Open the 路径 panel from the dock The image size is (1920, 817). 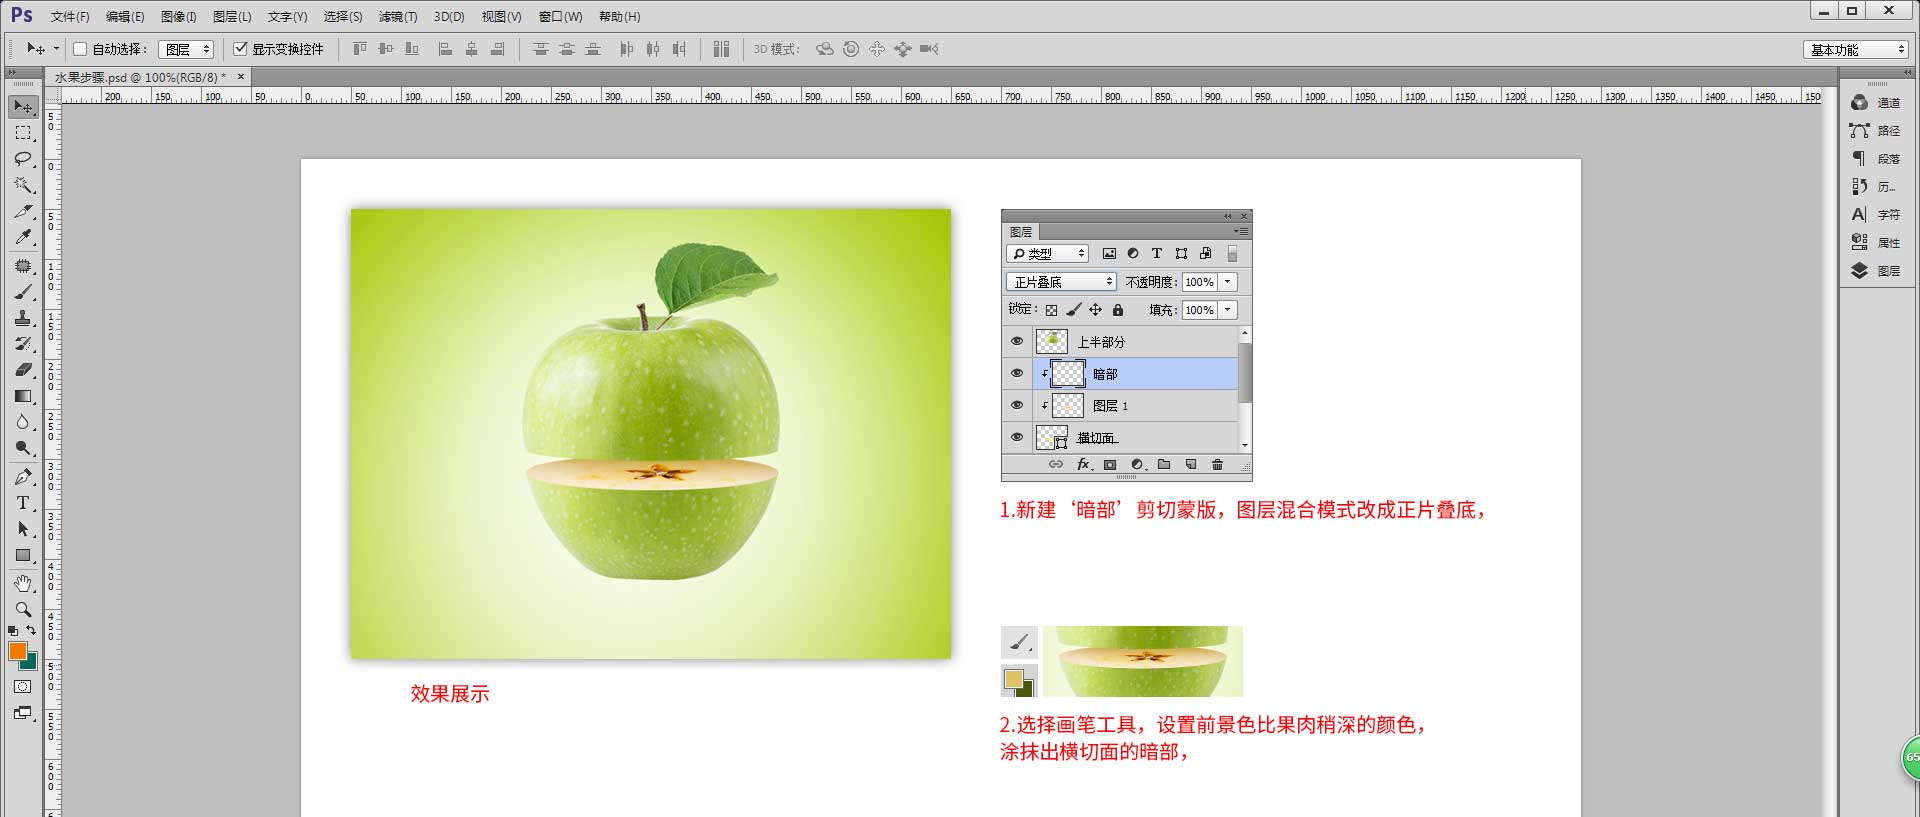1875,131
